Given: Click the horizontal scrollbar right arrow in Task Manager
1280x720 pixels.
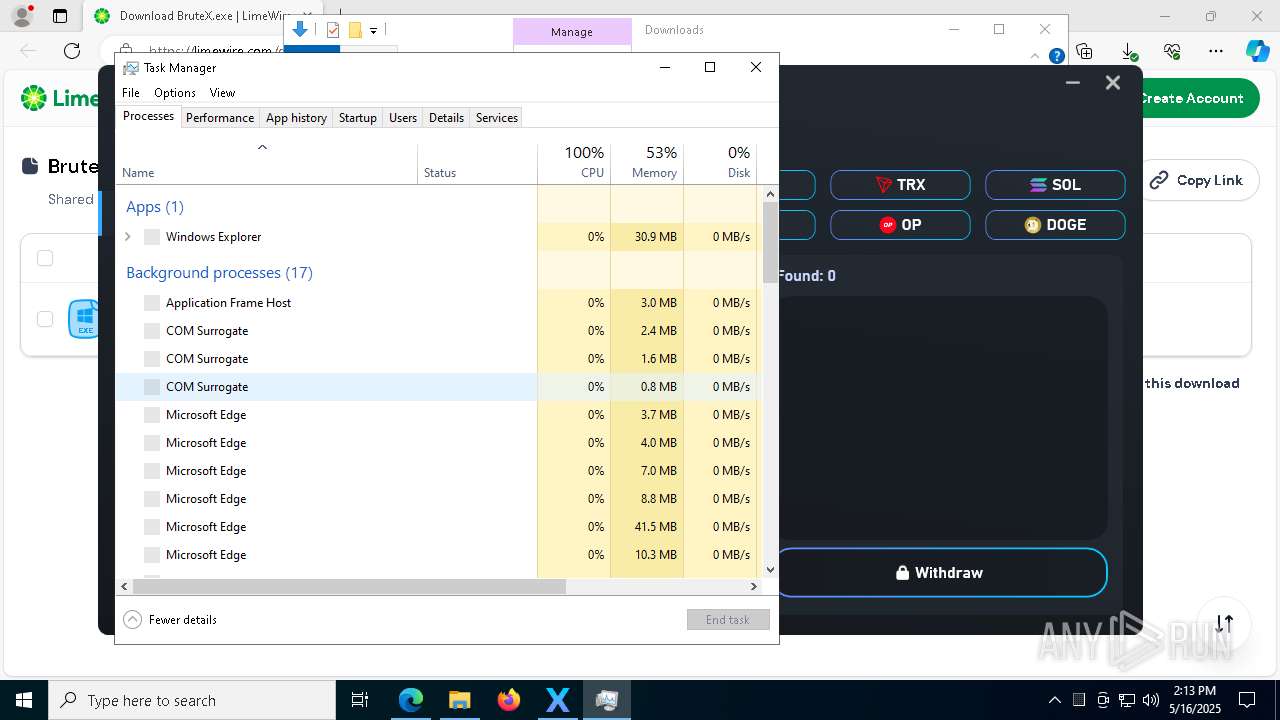Looking at the screenshot, I should (754, 587).
